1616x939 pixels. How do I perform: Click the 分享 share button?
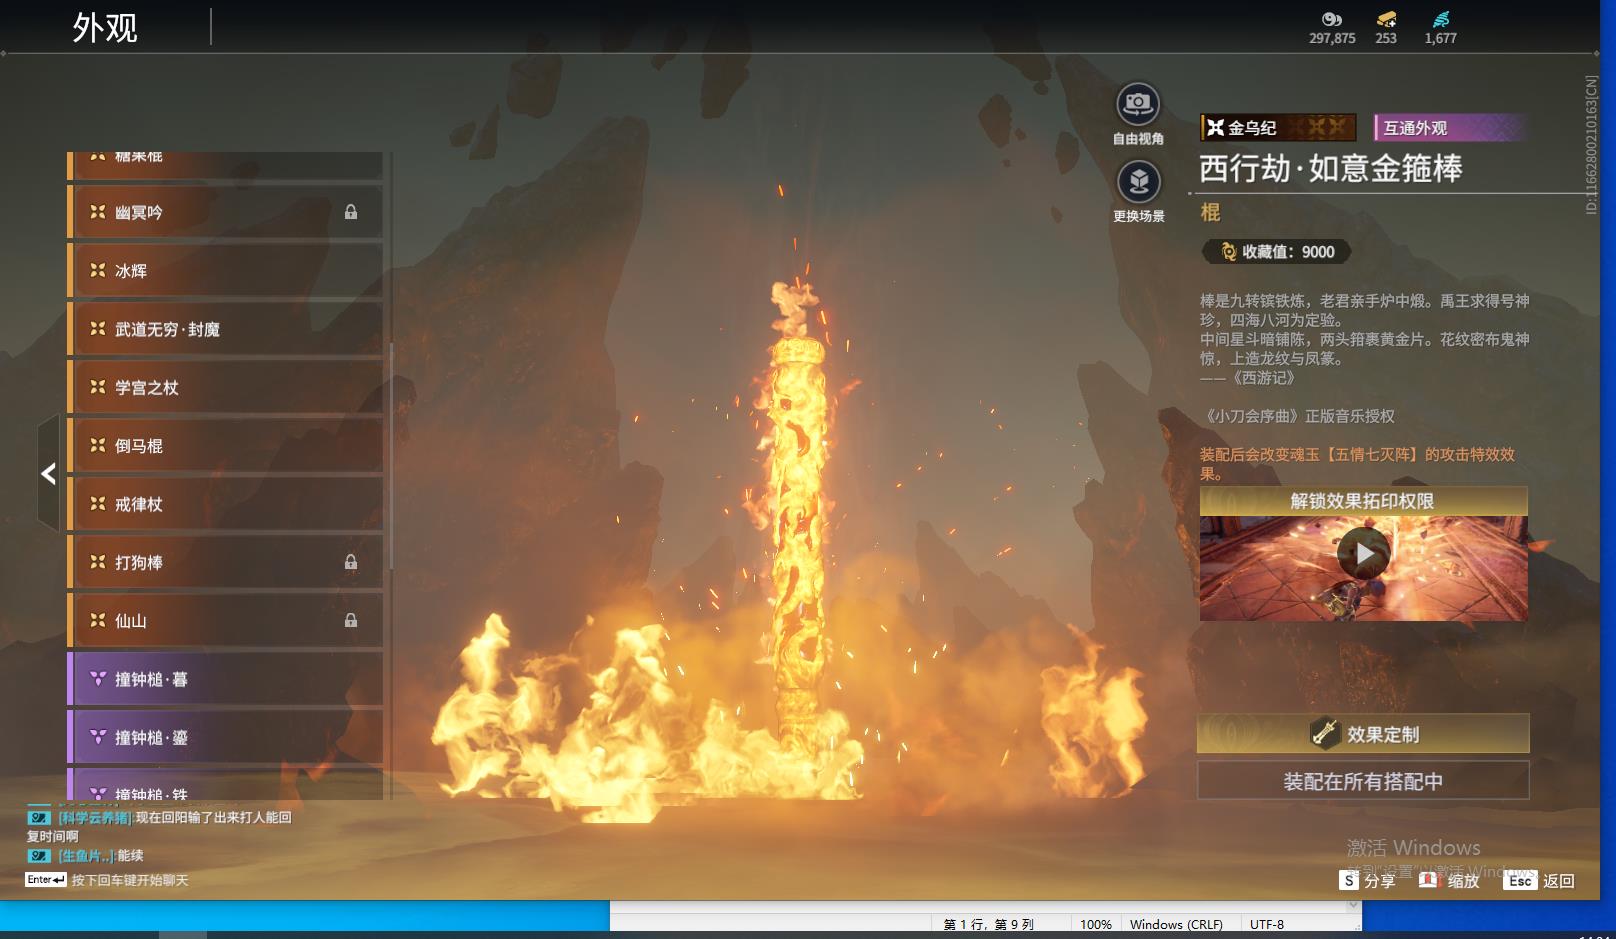click(1367, 880)
